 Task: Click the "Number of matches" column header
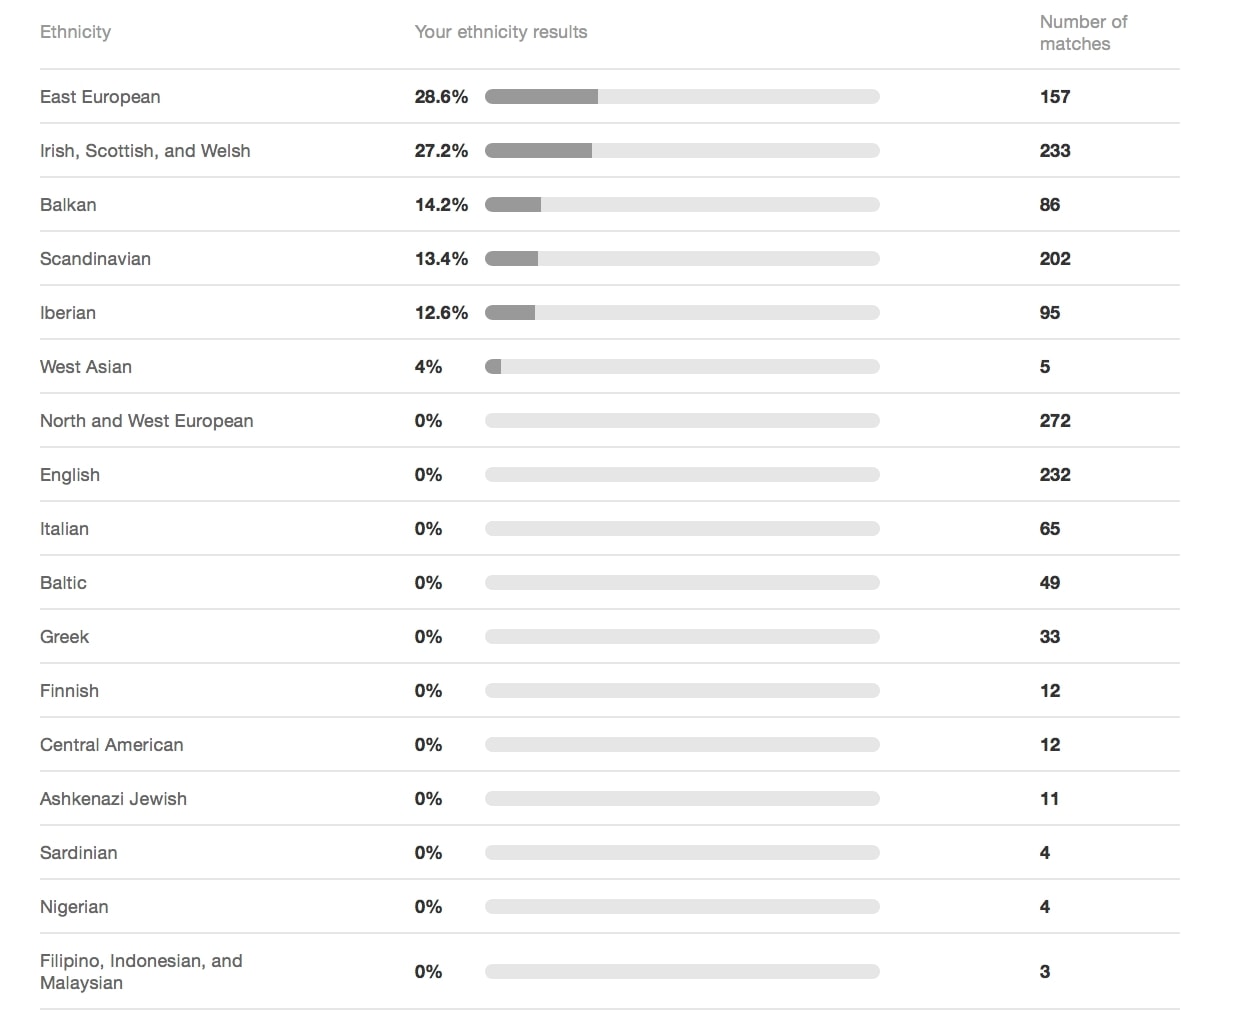(x=1083, y=33)
